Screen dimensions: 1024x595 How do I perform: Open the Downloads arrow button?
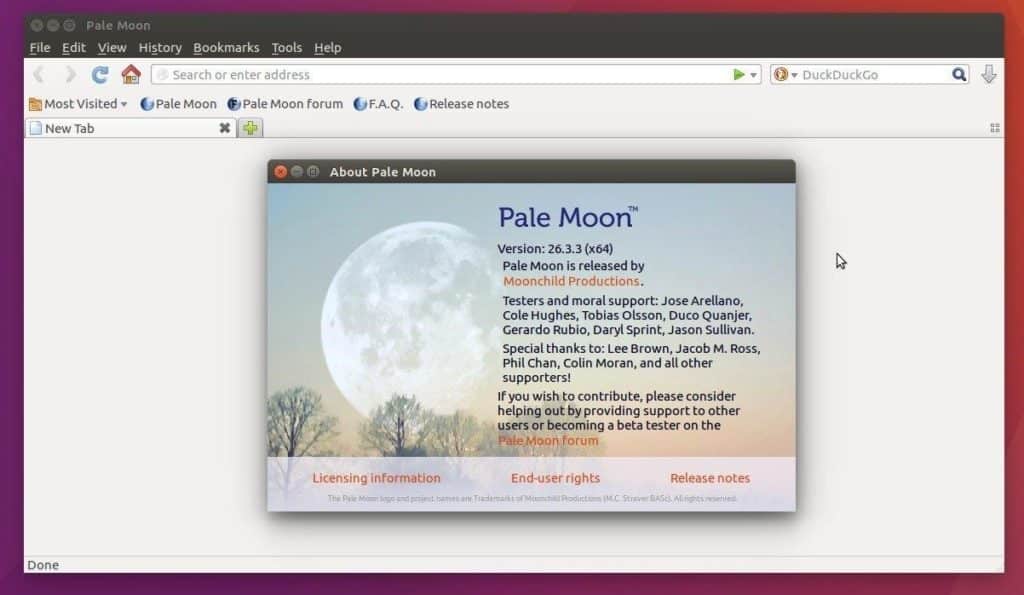988,74
